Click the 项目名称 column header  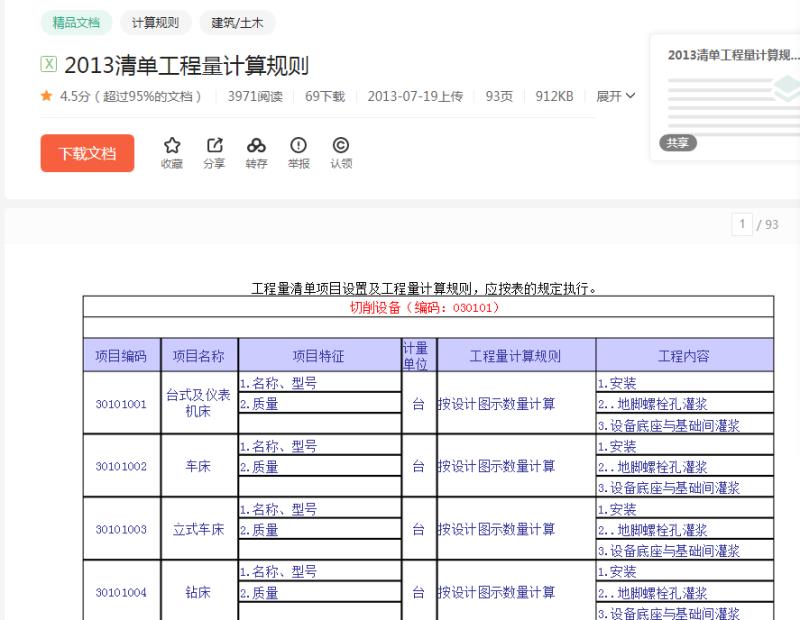(x=199, y=356)
